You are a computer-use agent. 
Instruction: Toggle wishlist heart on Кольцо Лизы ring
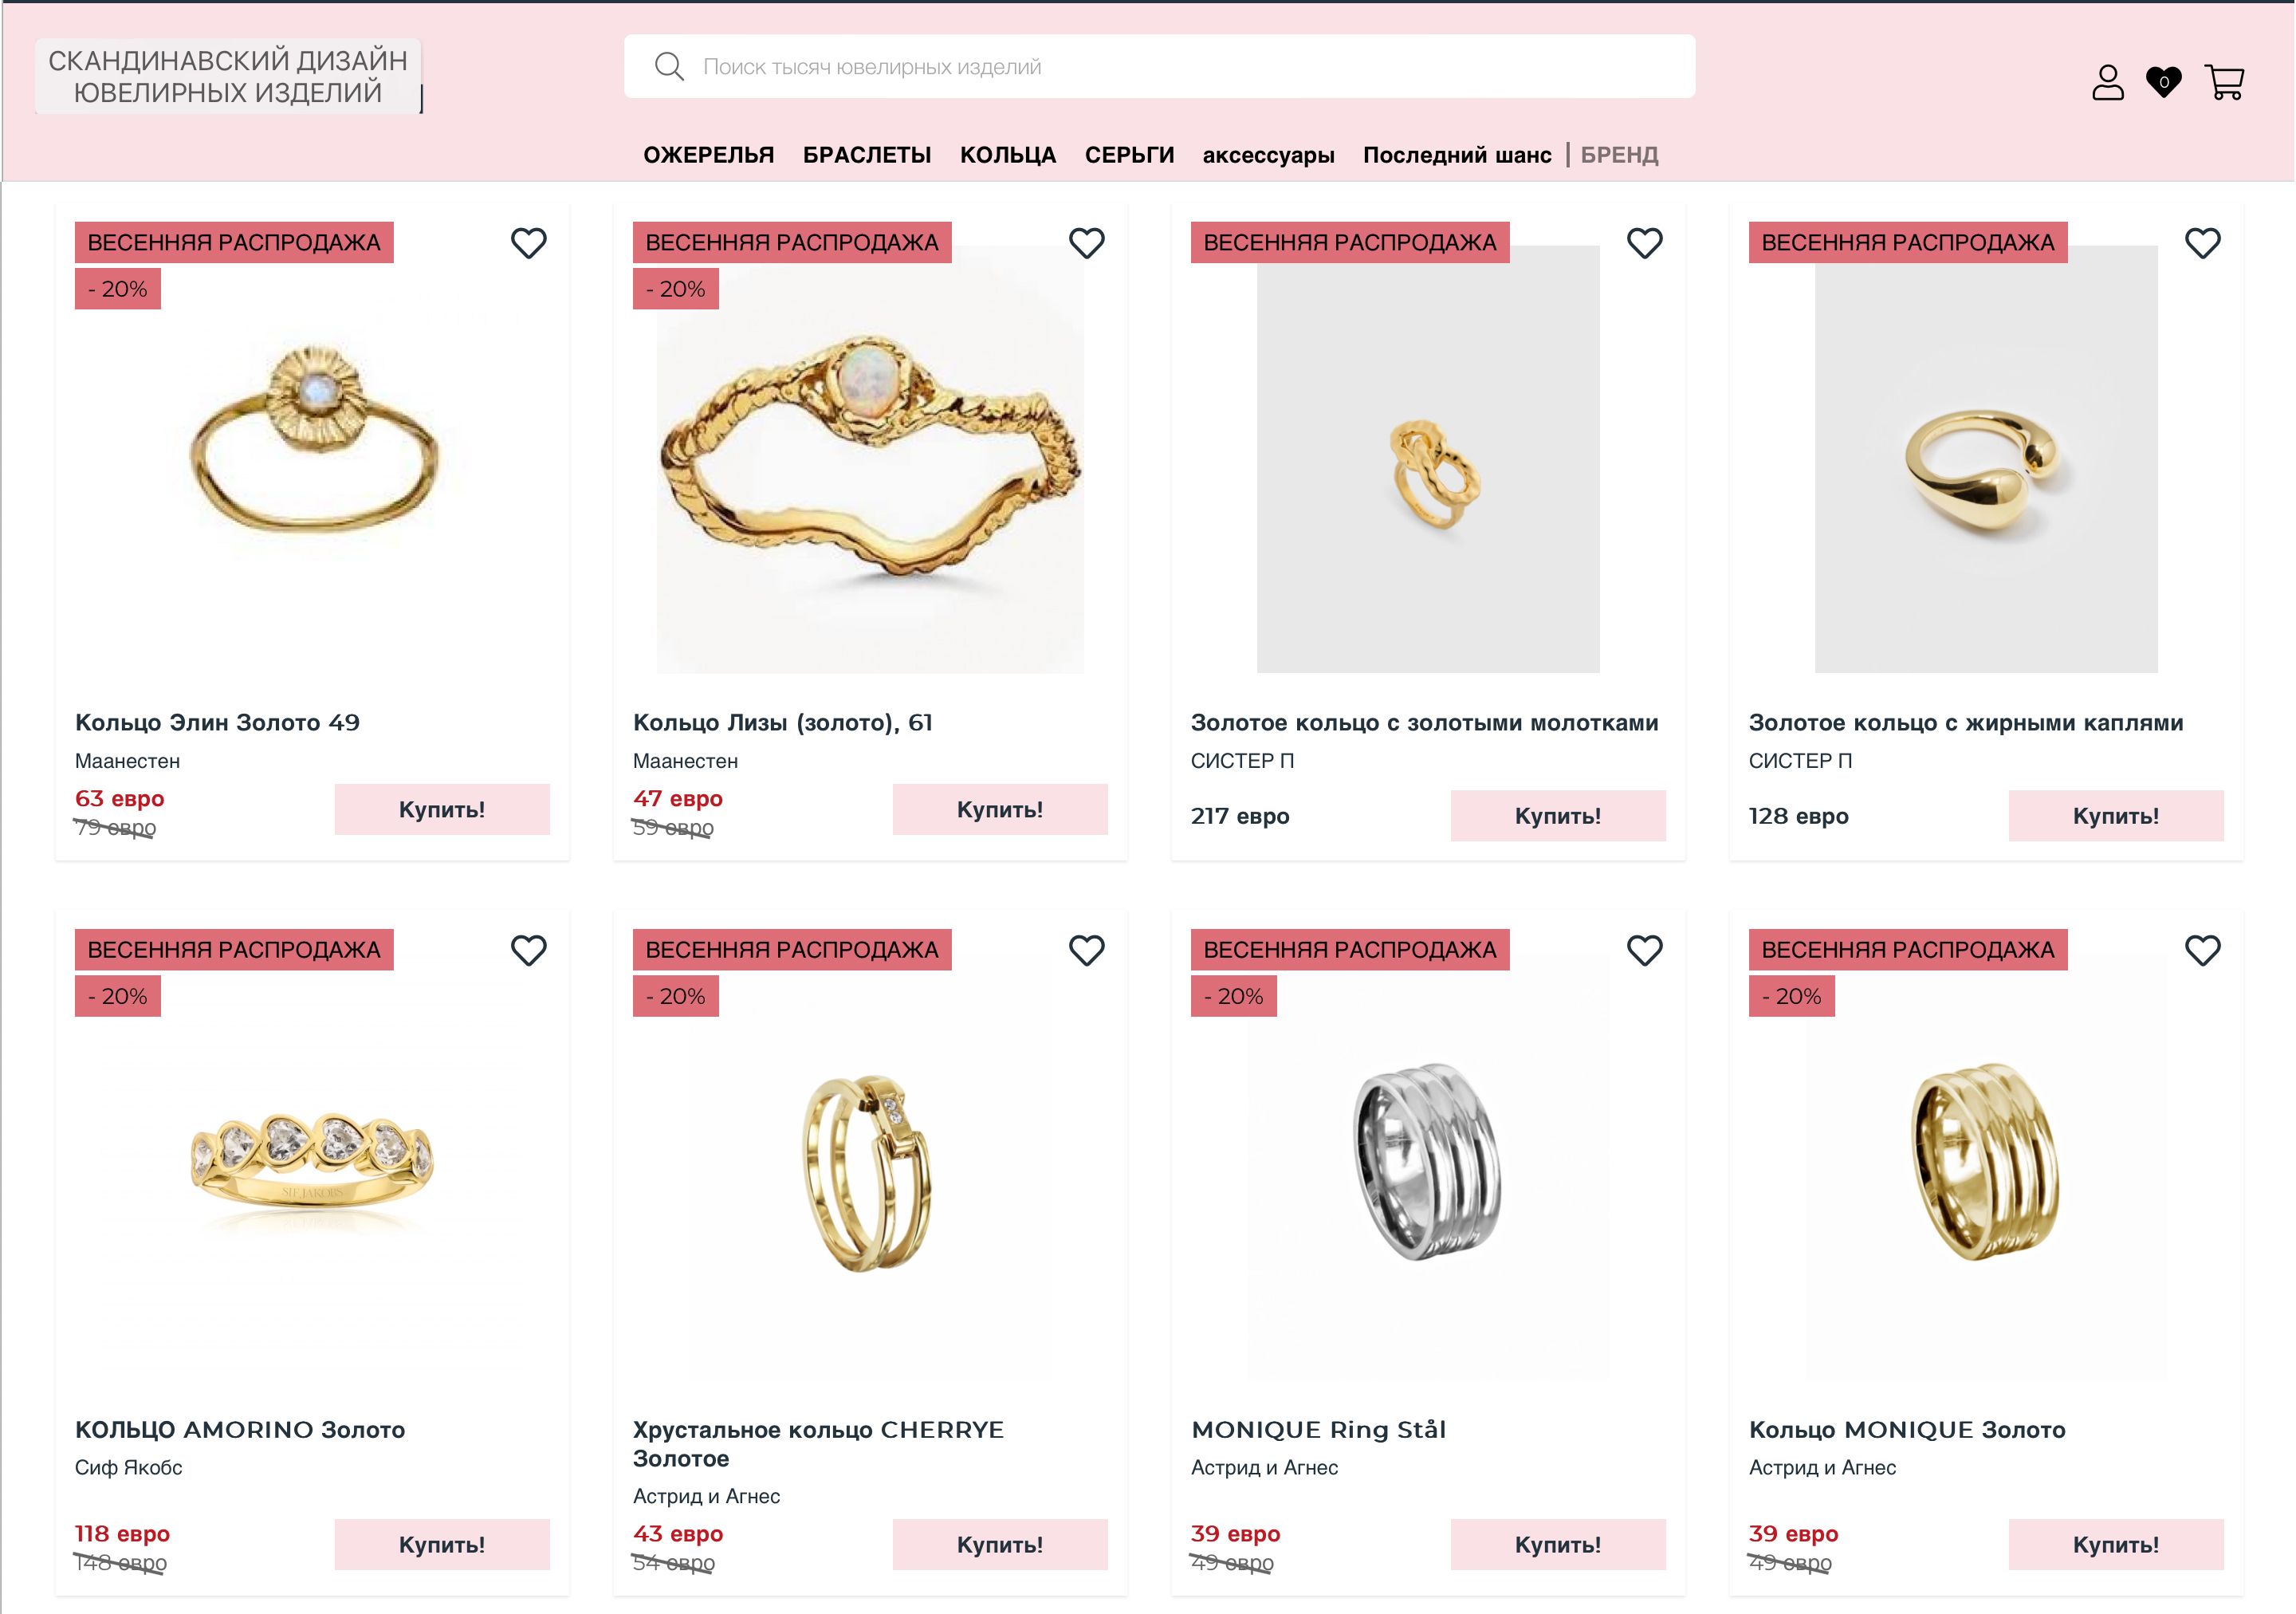(1087, 243)
